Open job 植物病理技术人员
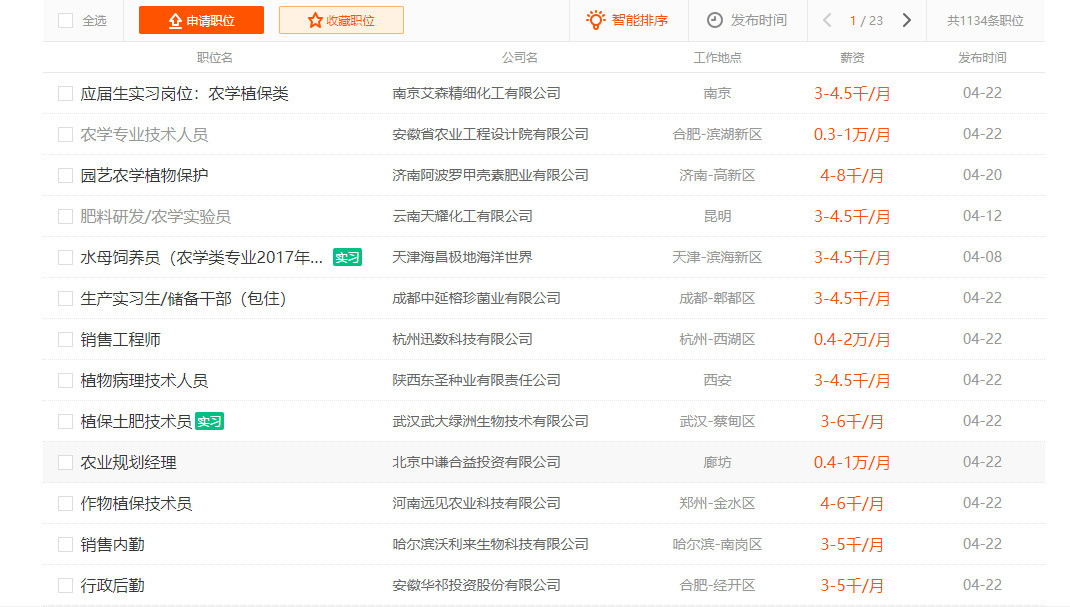Screen dimensions: 1070x607 (x=144, y=380)
